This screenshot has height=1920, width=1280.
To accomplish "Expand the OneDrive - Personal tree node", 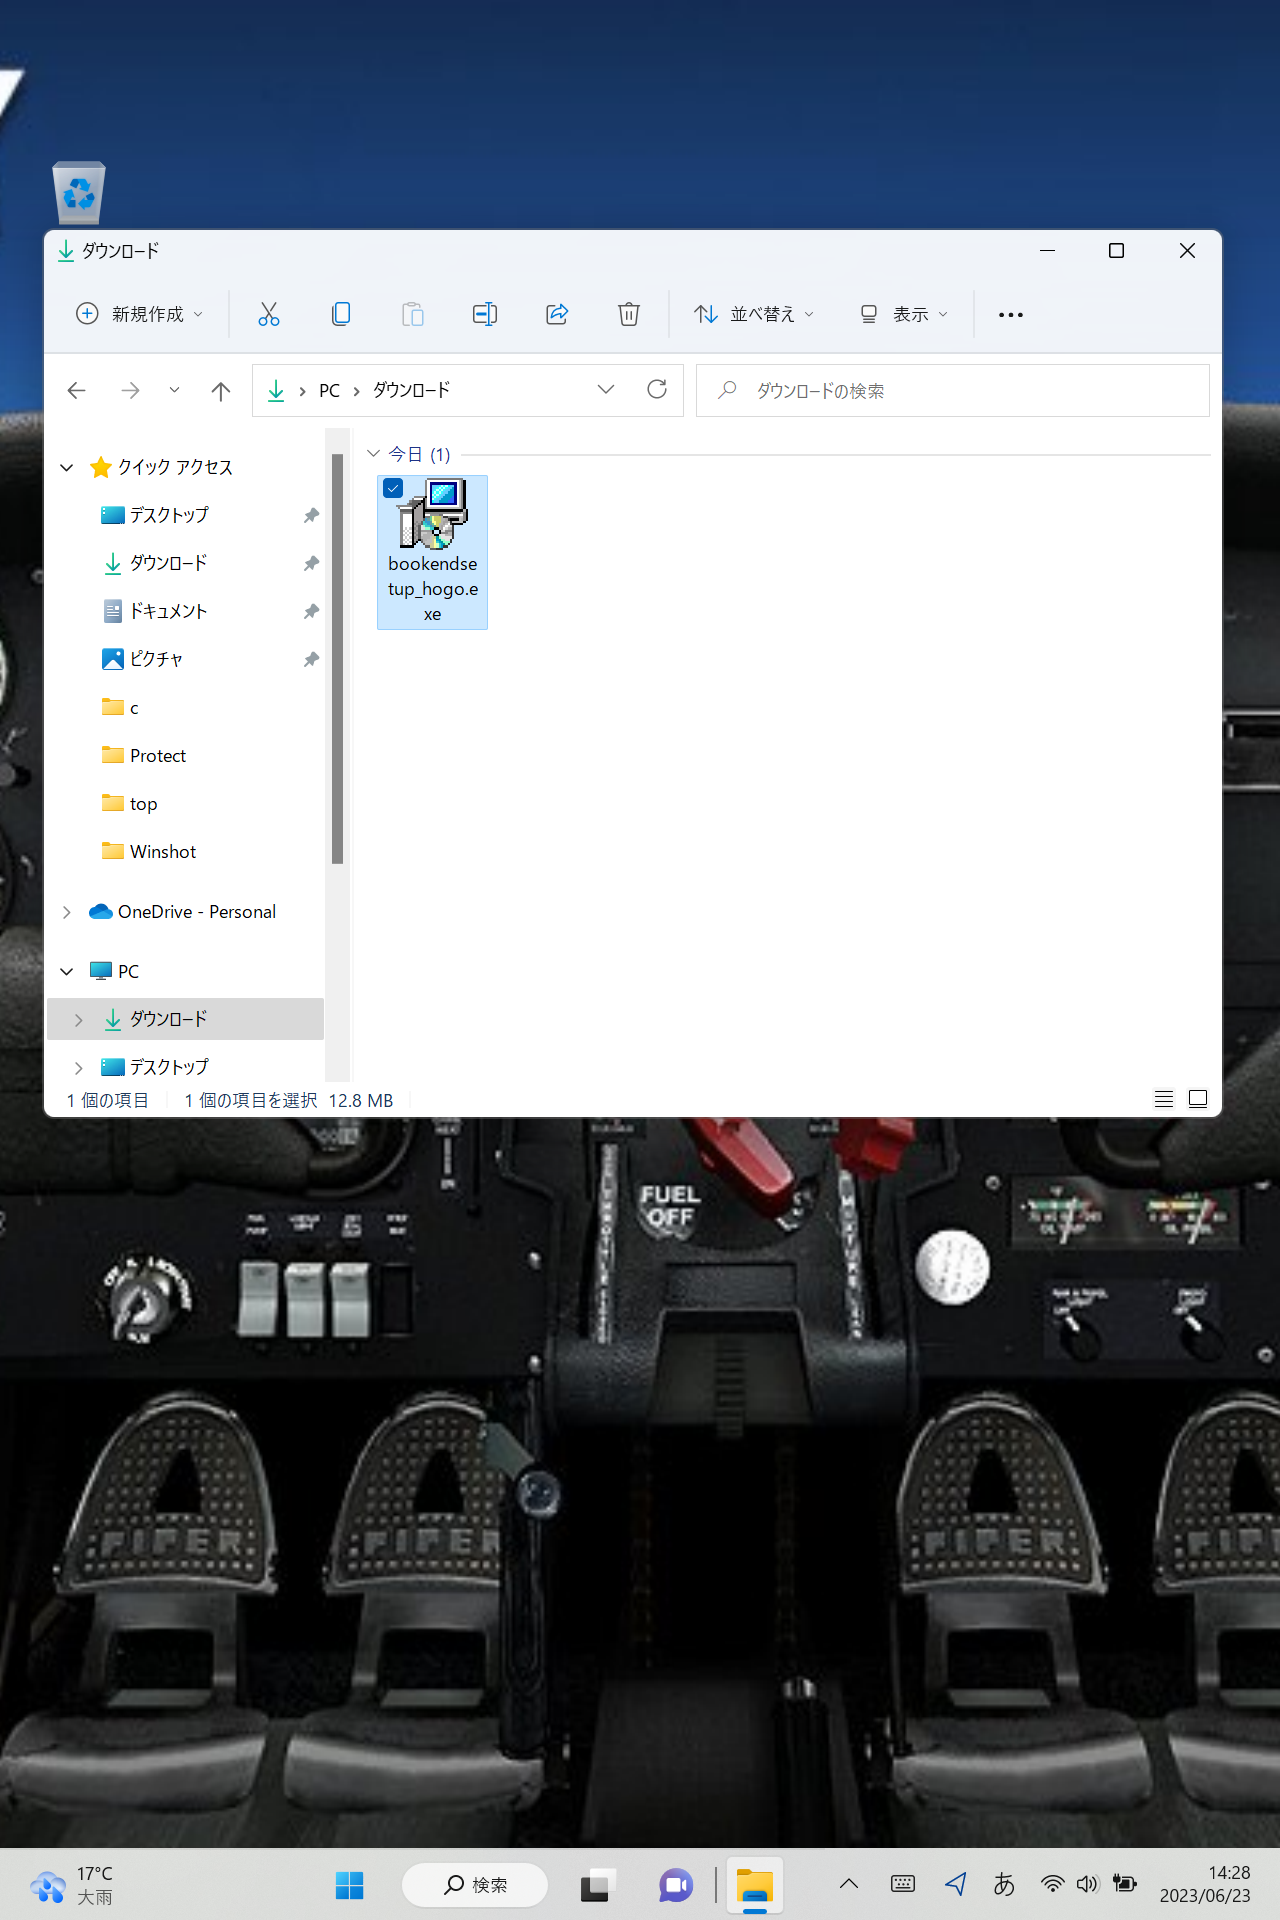I will coord(67,912).
